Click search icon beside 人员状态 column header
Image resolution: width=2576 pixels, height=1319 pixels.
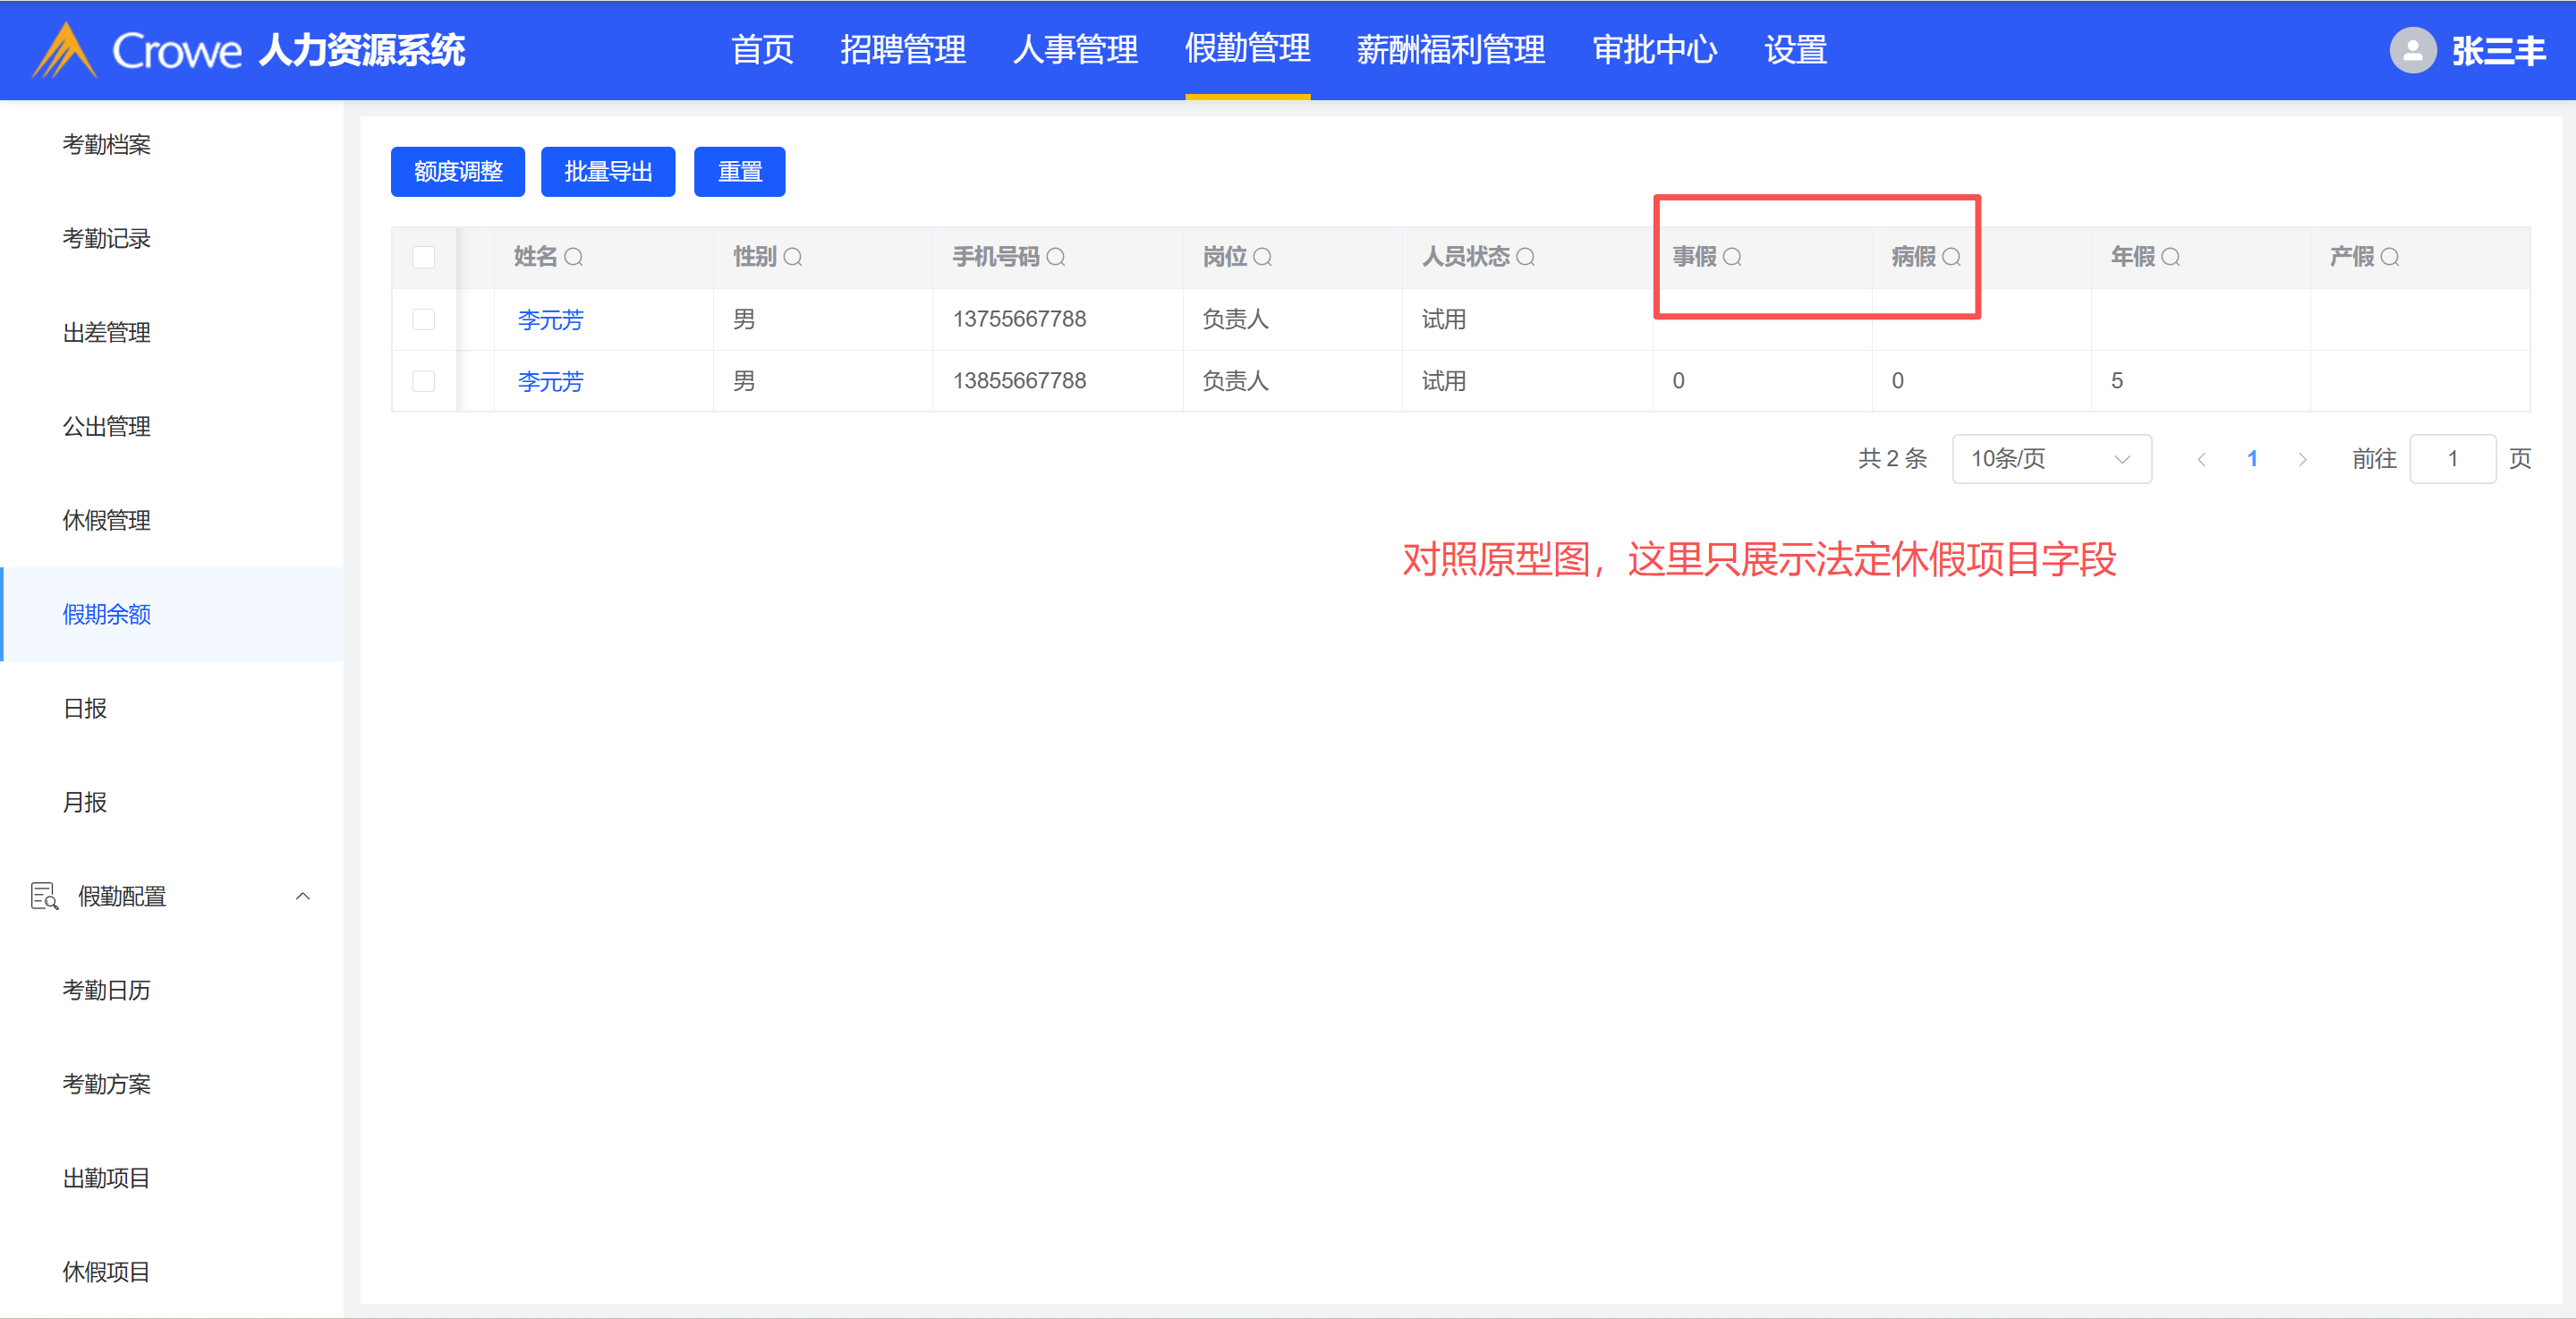tap(1525, 257)
